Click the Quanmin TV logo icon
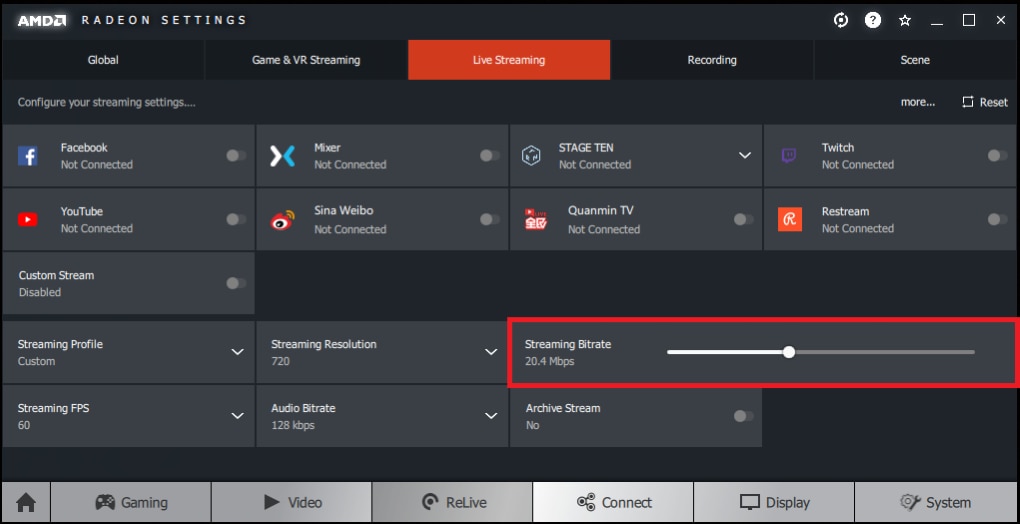The height and width of the screenshot is (524, 1020). tap(536, 220)
